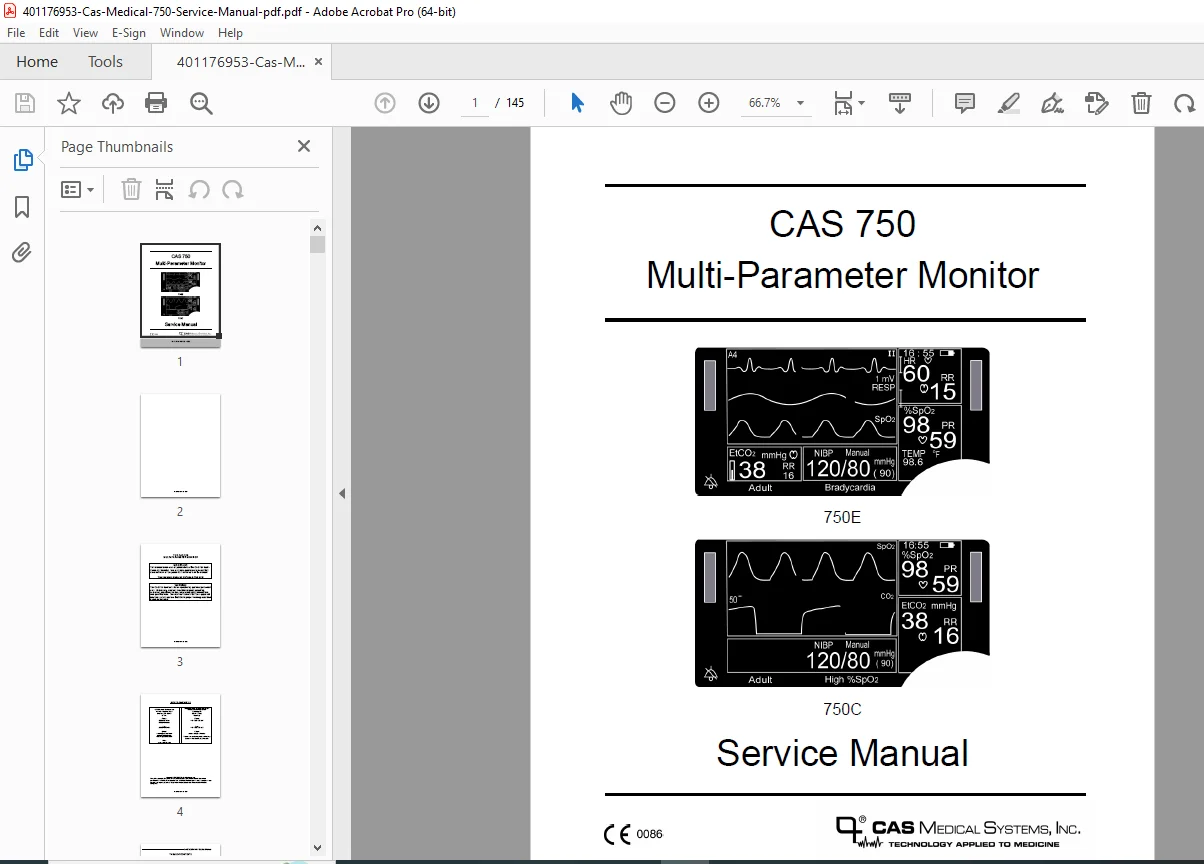This screenshot has width=1204, height=864.
Task: Activate the hand pan tool
Action: point(621,103)
